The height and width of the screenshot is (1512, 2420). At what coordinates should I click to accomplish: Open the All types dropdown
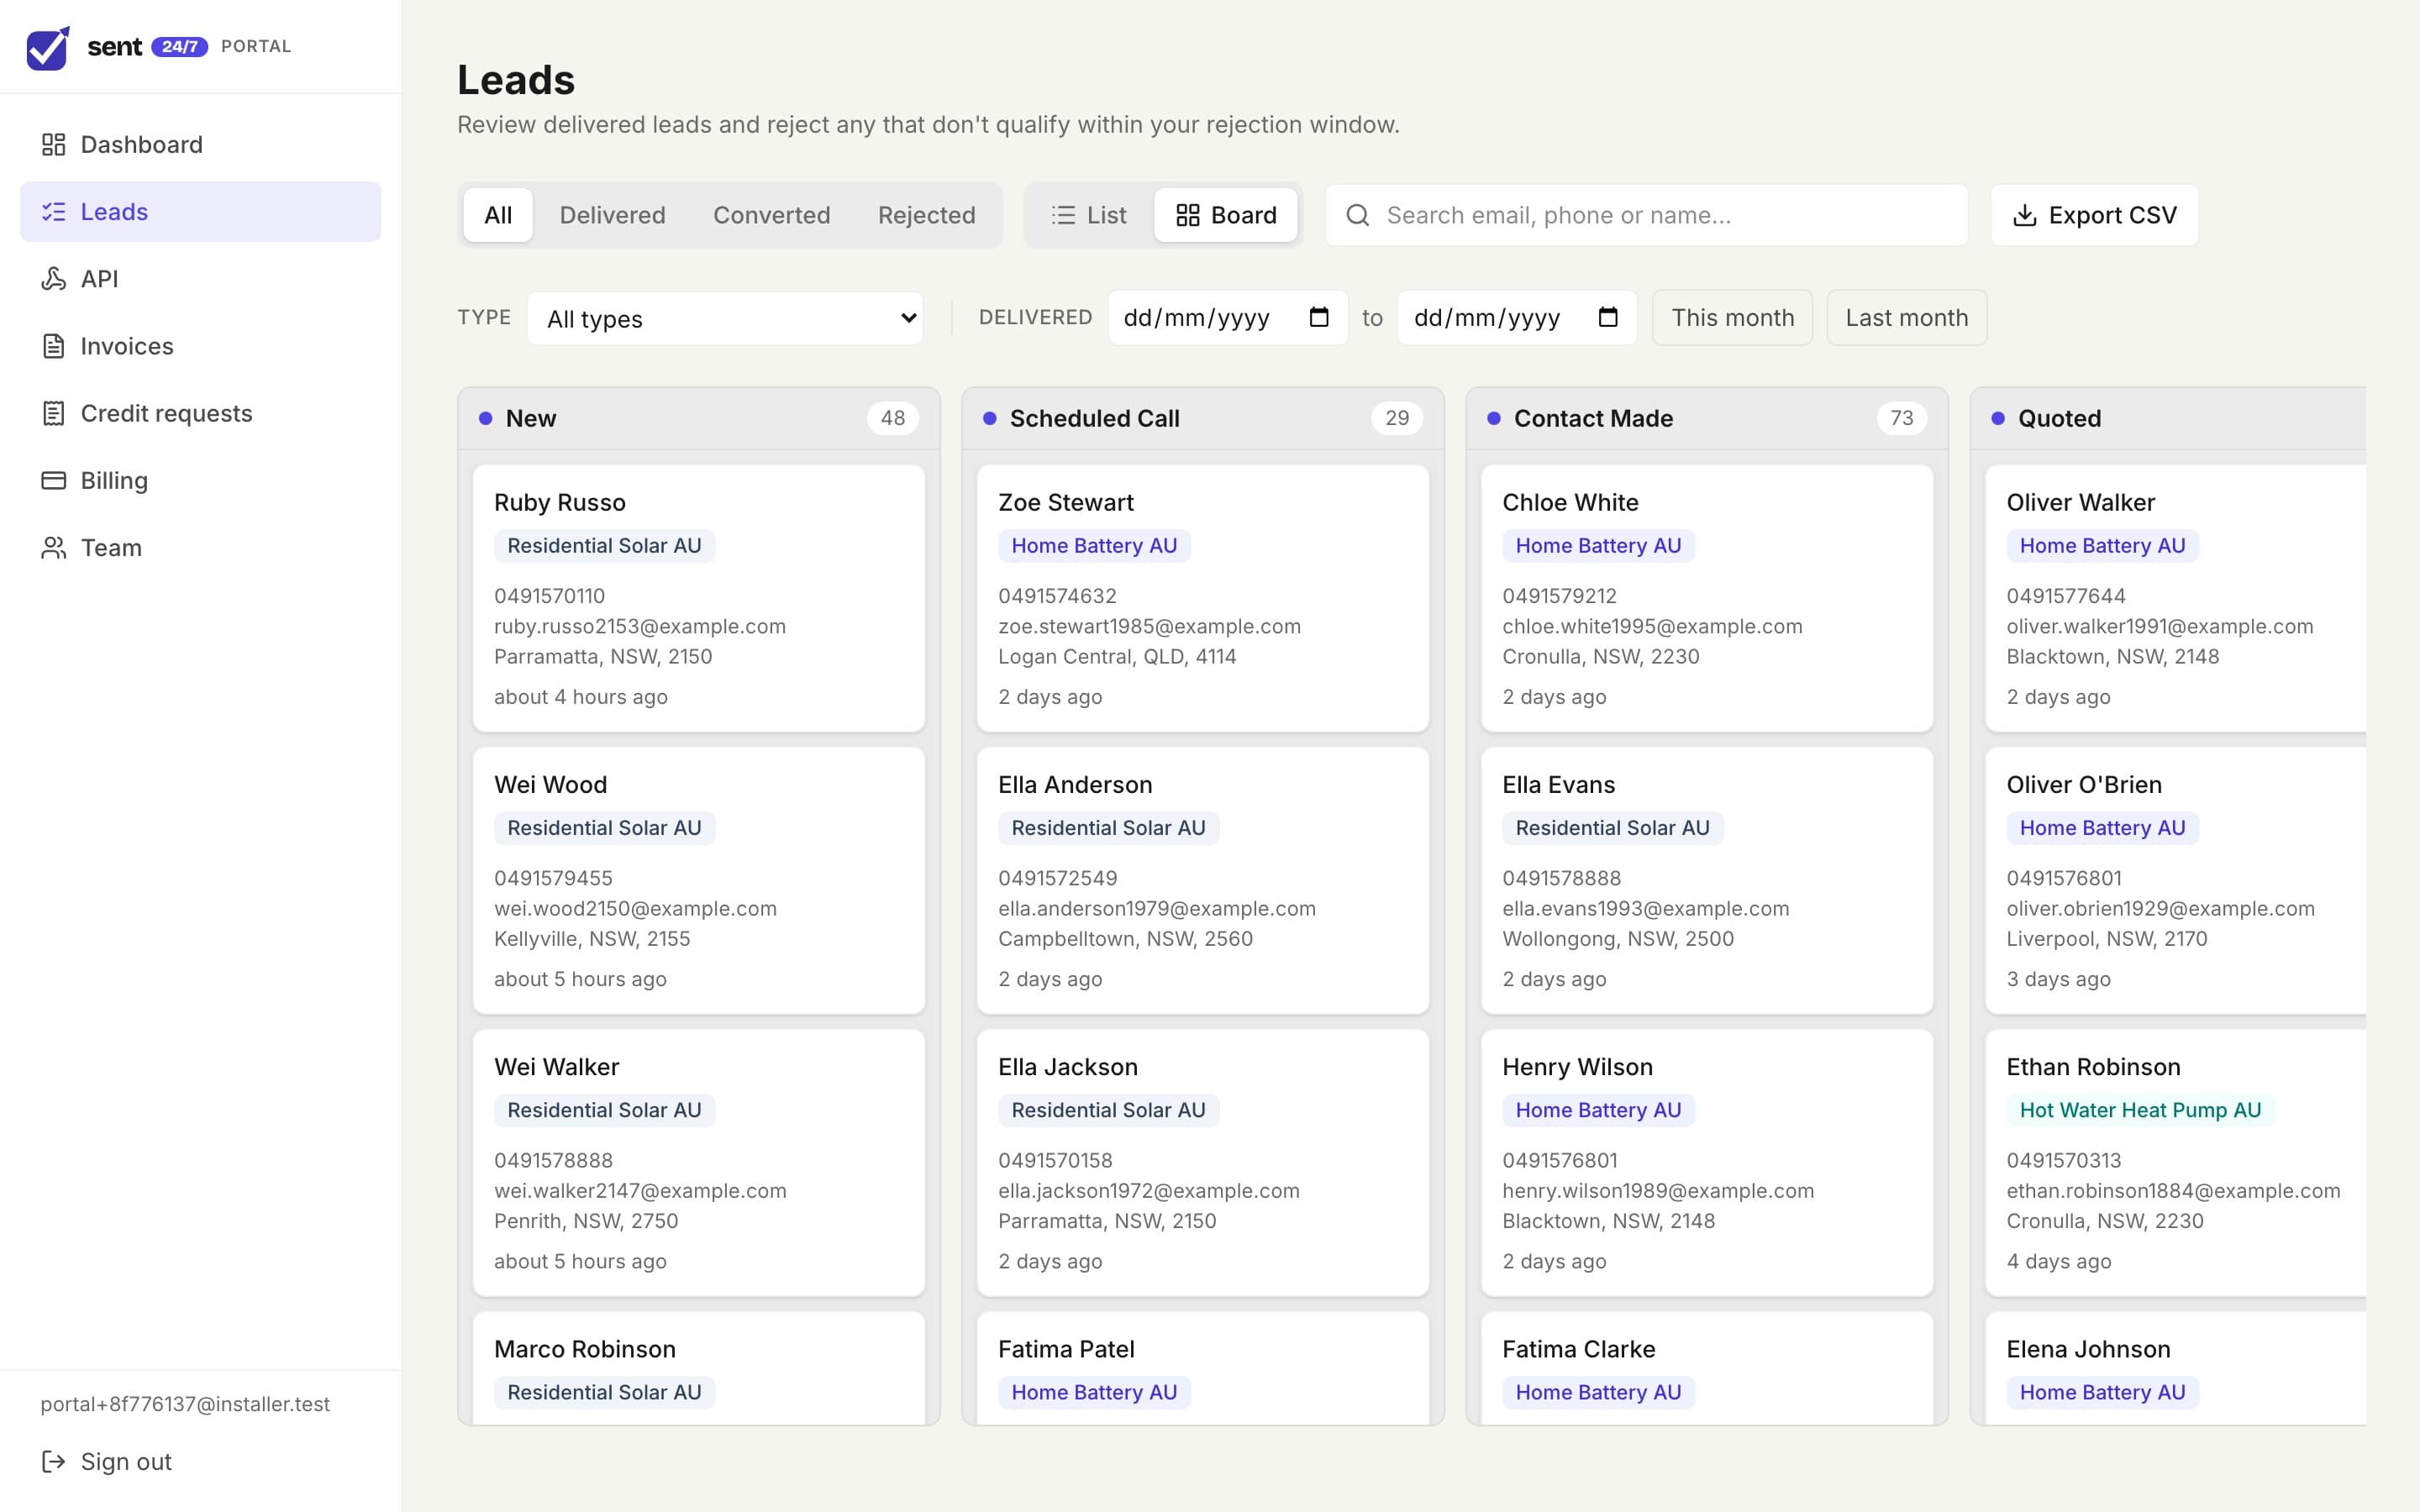coord(725,319)
